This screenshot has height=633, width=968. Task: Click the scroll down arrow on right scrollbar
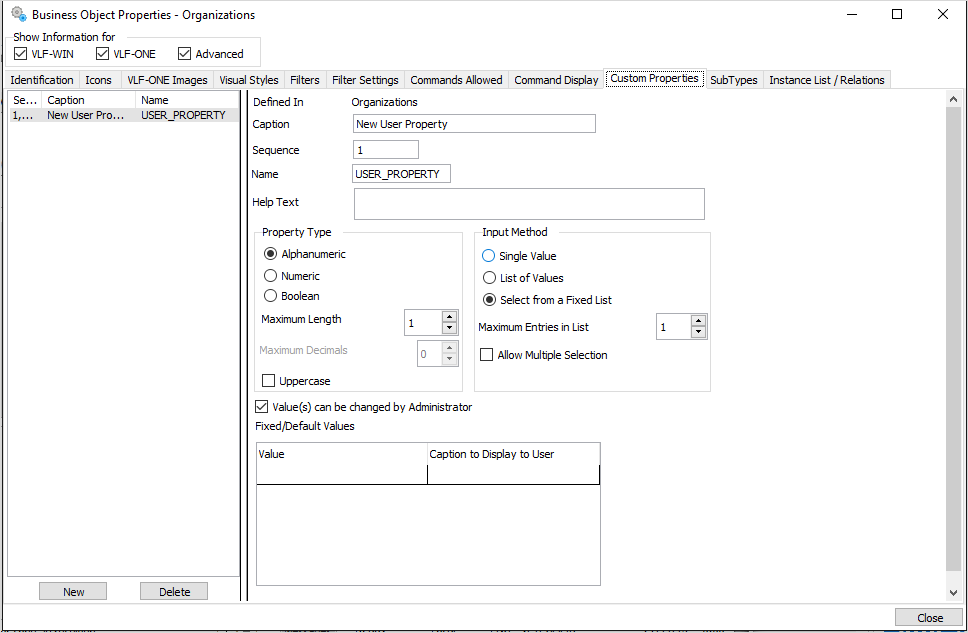click(953, 592)
